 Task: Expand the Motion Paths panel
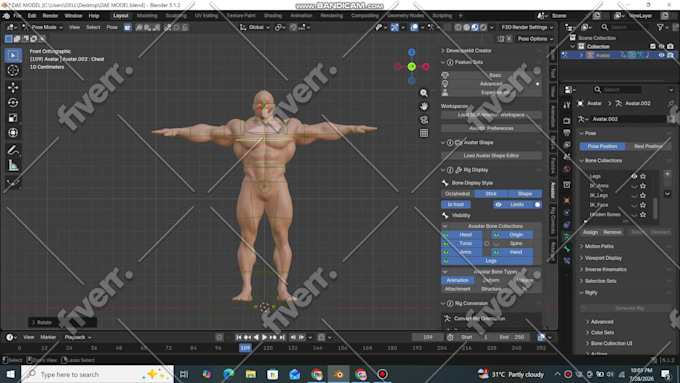[x=598, y=246]
